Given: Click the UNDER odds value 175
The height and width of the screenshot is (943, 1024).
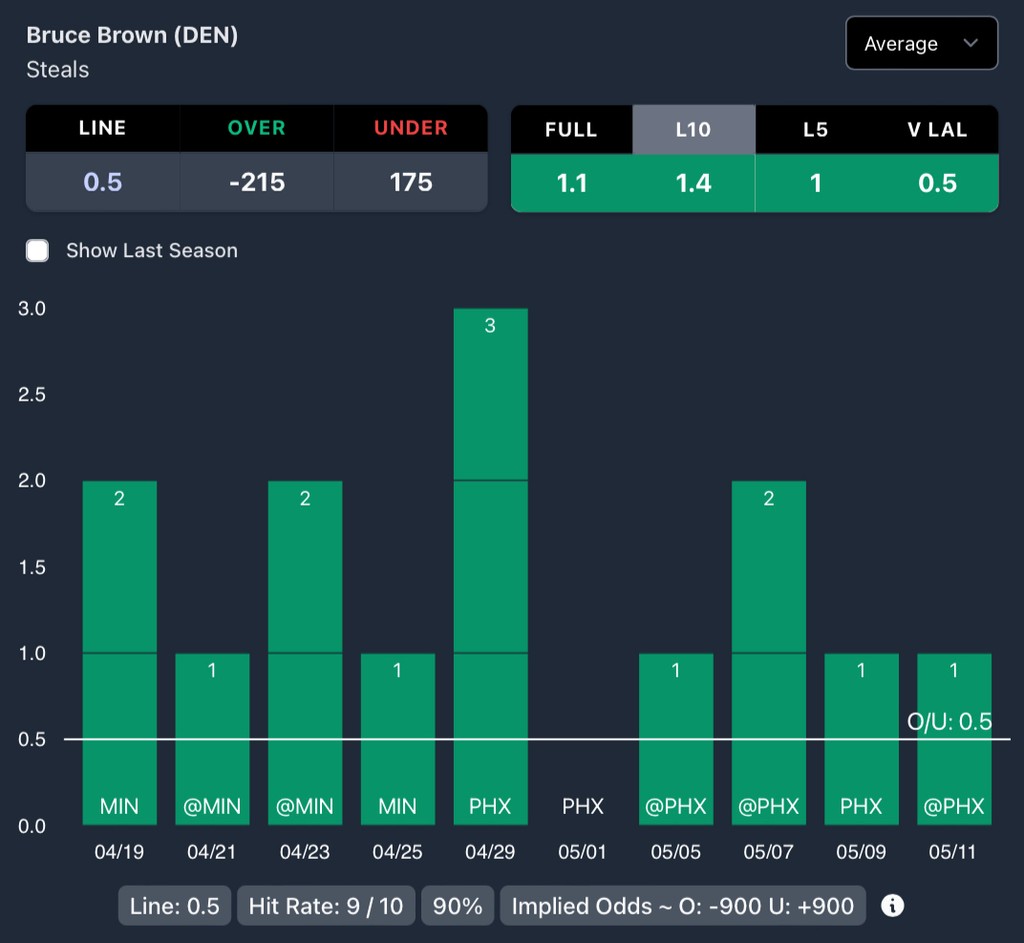Looking at the screenshot, I should (411, 182).
